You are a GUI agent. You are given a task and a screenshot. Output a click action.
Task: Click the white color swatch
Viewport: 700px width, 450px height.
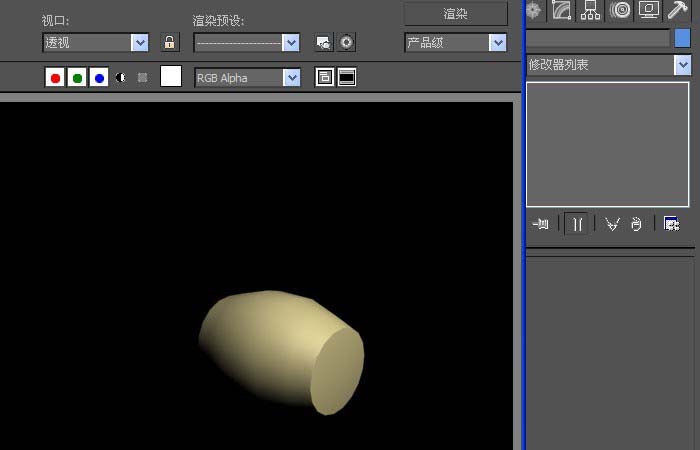pos(171,77)
